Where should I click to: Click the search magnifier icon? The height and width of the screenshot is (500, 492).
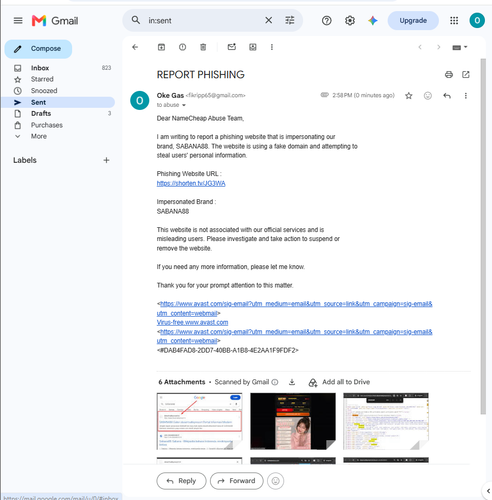click(x=136, y=20)
